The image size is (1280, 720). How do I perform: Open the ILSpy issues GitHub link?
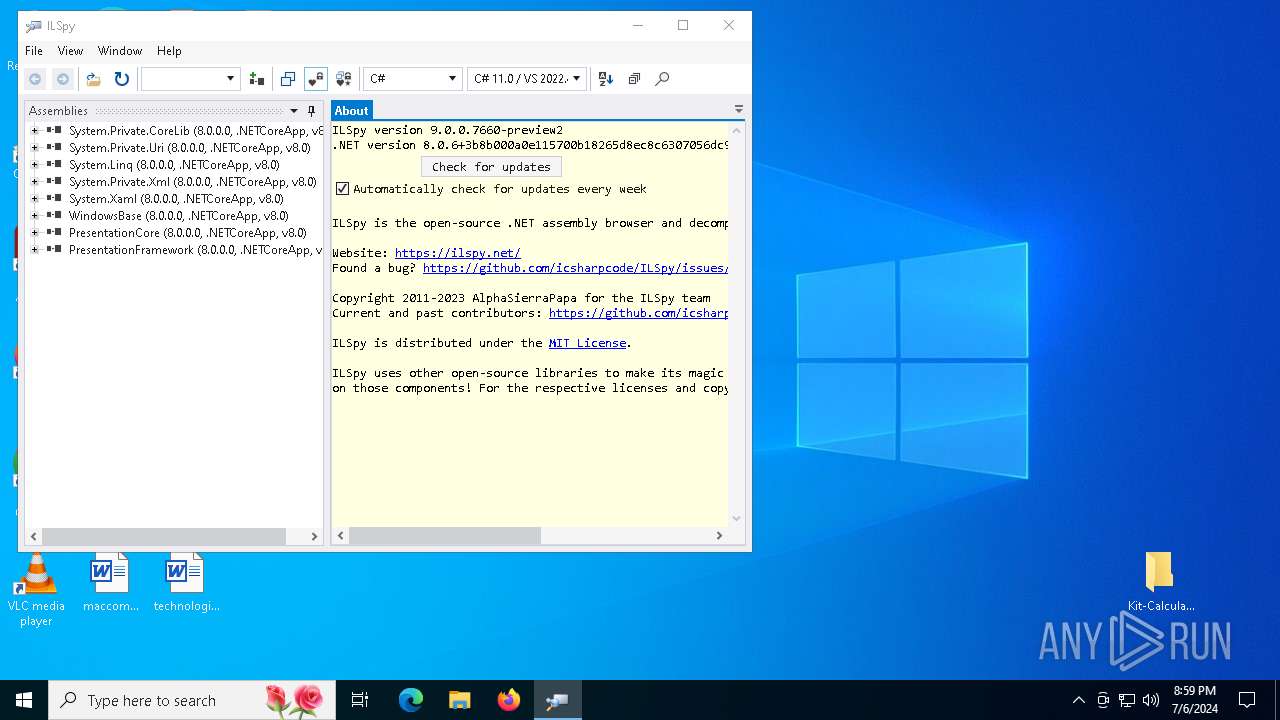click(x=575, y=268)
